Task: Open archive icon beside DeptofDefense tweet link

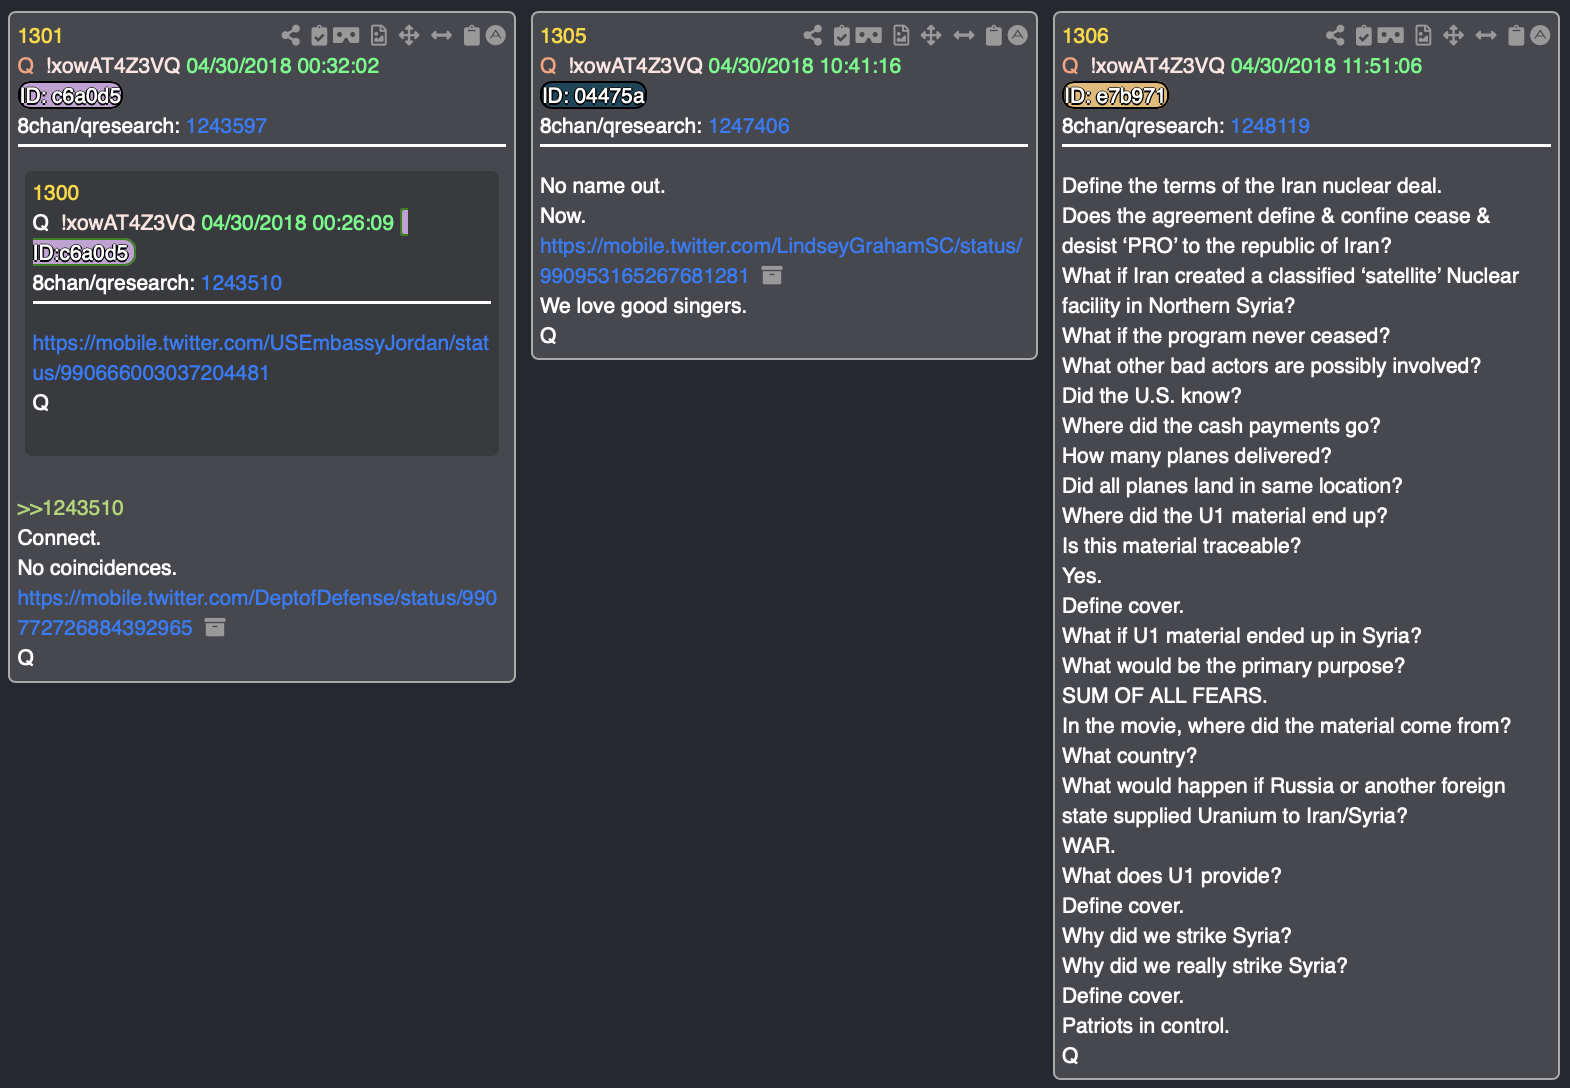Action: pos(215,627)
